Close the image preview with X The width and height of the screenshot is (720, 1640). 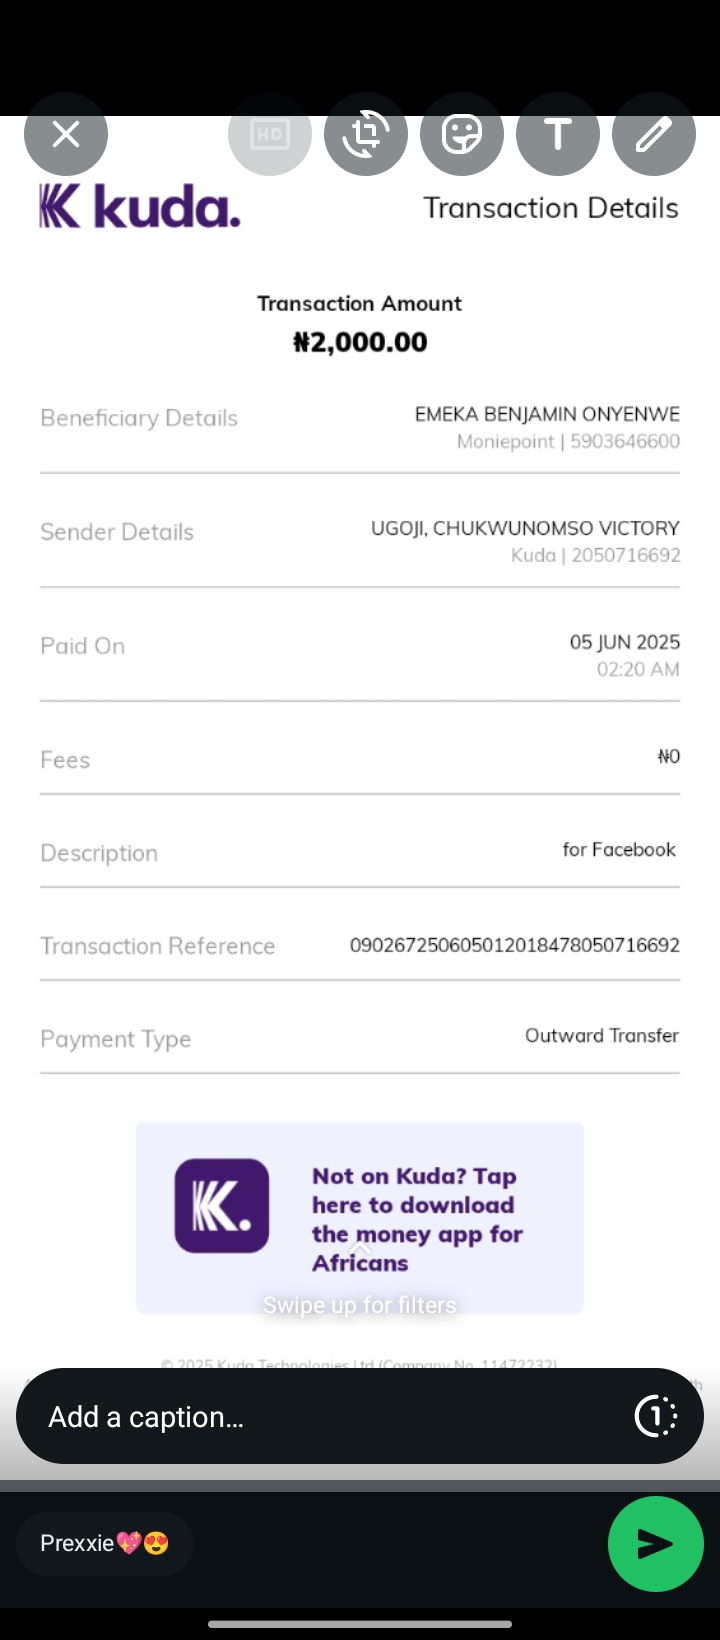[x=66, y=134]
